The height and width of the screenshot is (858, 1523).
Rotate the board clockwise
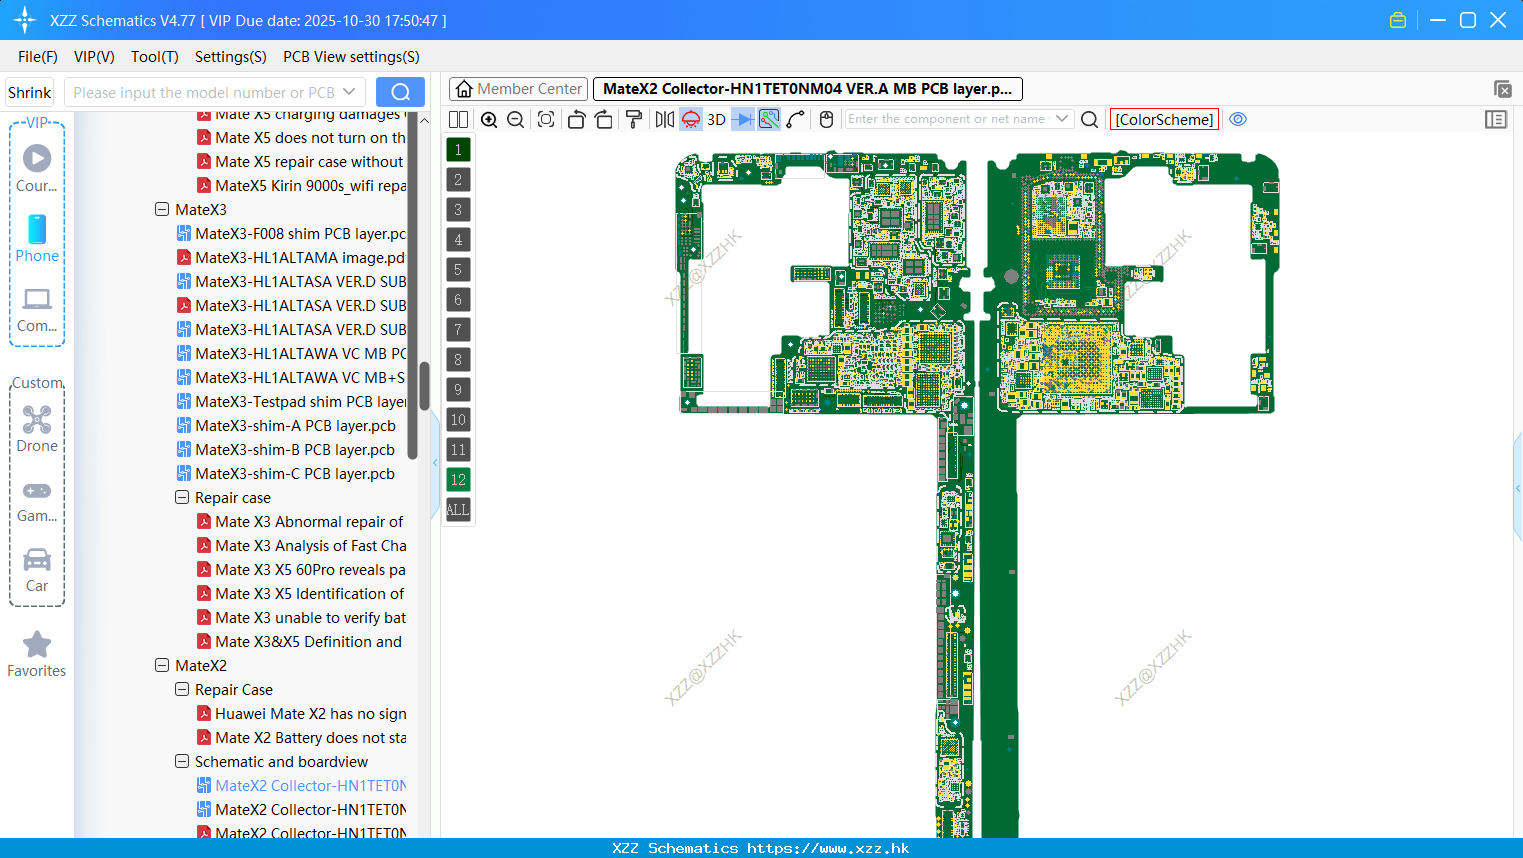(604, 119)
